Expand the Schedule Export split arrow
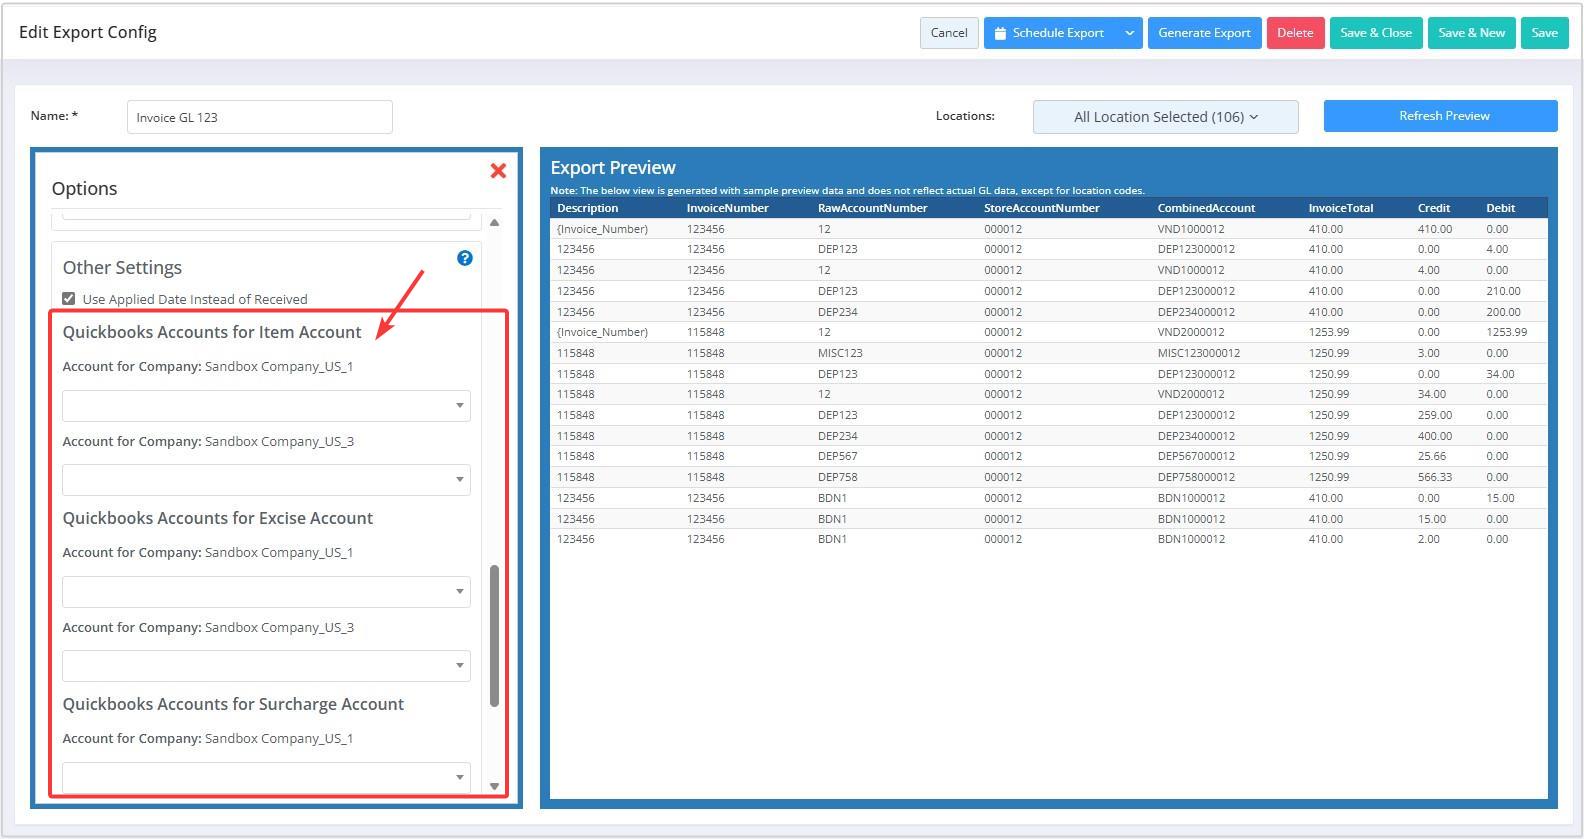This screenshot has width=1584, height=839. [1129, 33]
